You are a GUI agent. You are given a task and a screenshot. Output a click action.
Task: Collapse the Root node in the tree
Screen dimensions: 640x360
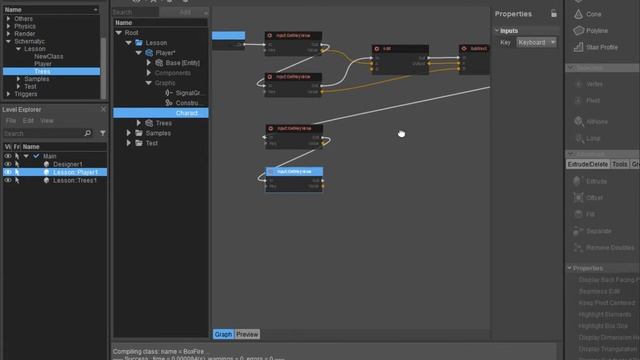pyautogui.click(x=118, y=33)
